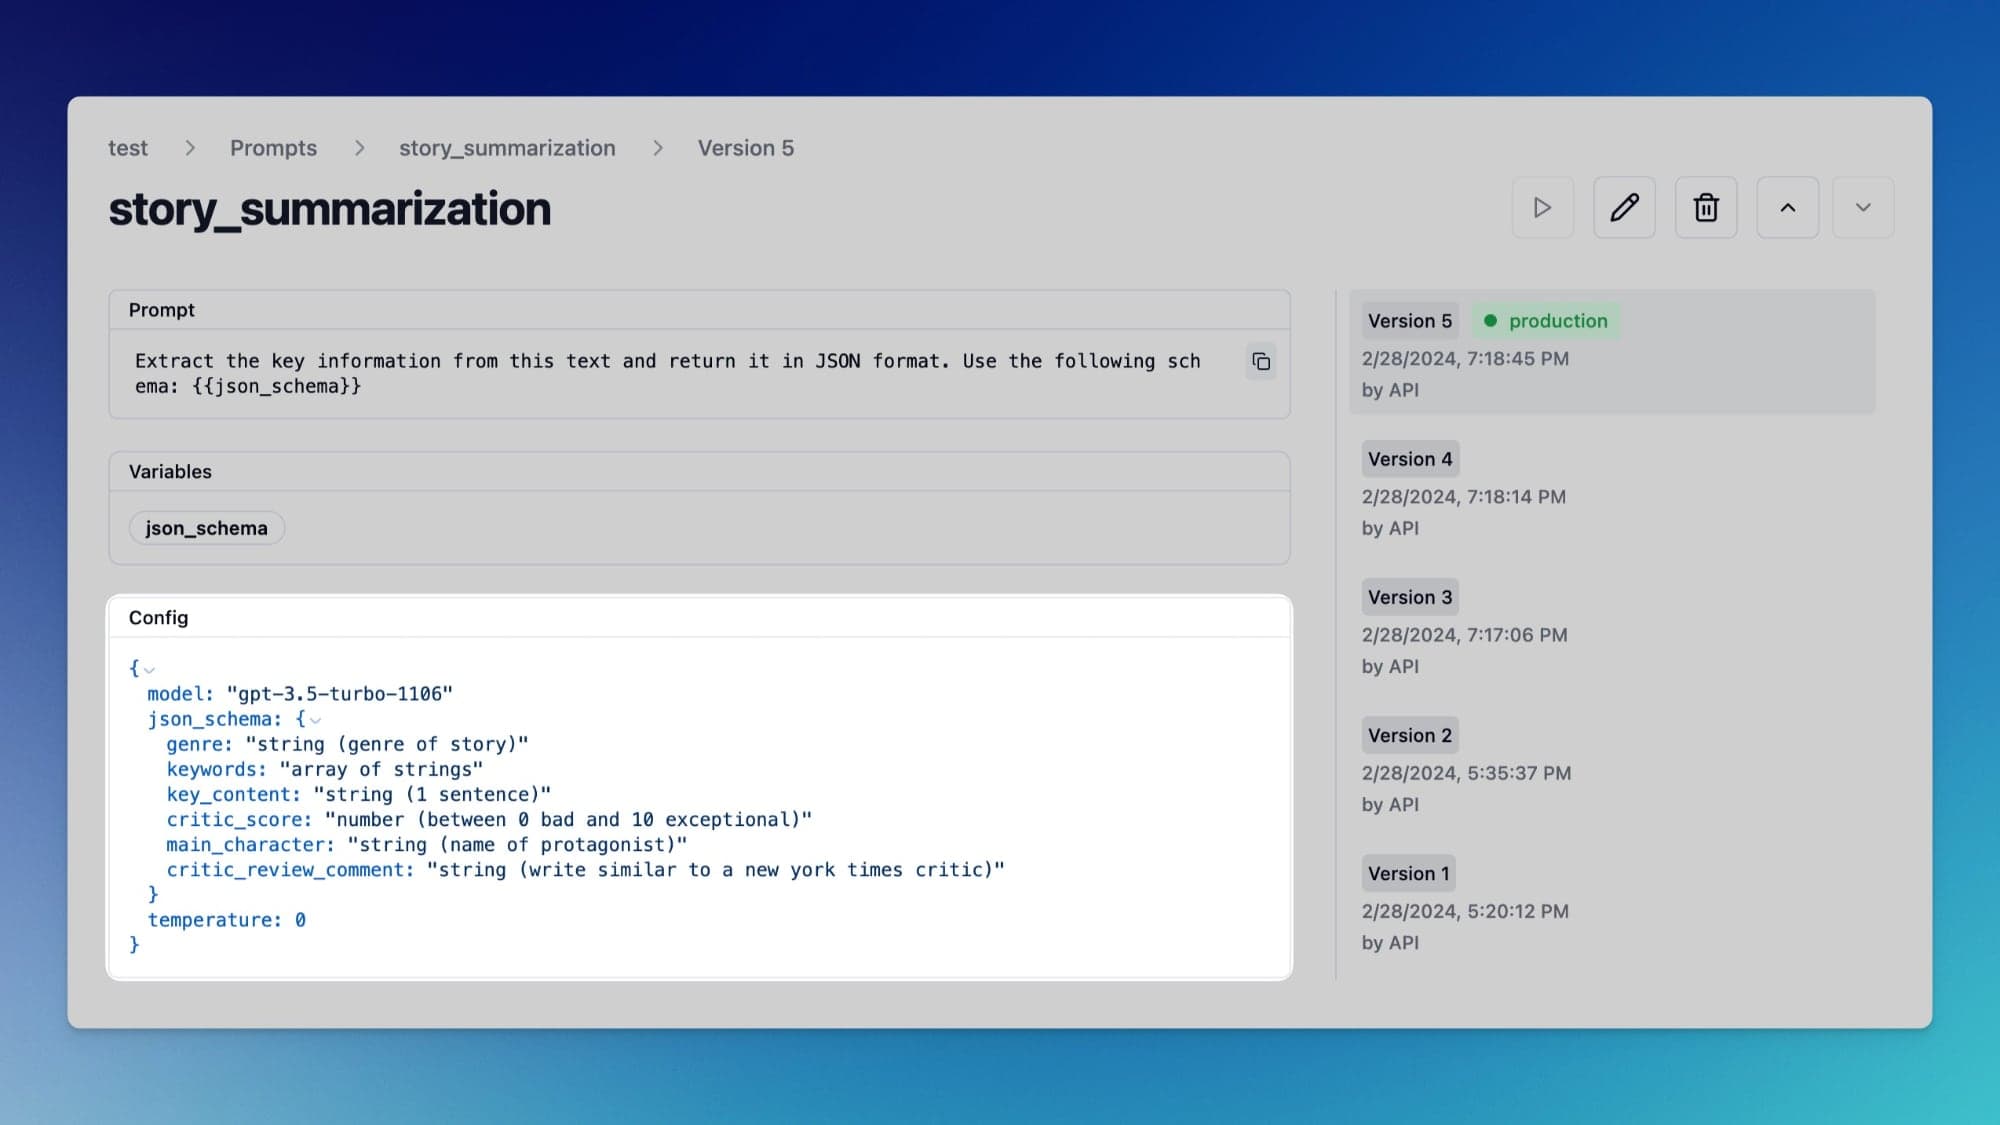Click the Version 5 breadcrumb link
Image resolution: width=2000 pixels, height=1125 pixels.
tap(745, 147)
